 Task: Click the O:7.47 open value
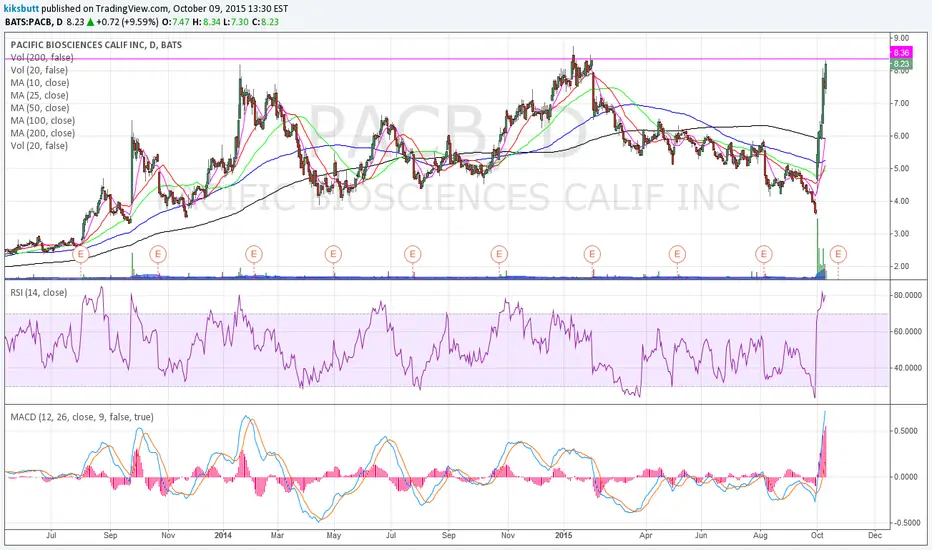point(176,22)
